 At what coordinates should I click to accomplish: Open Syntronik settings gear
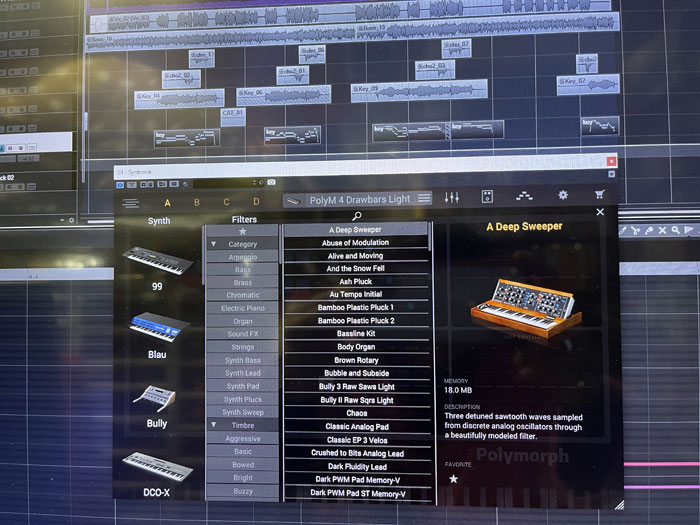(563, 195)
